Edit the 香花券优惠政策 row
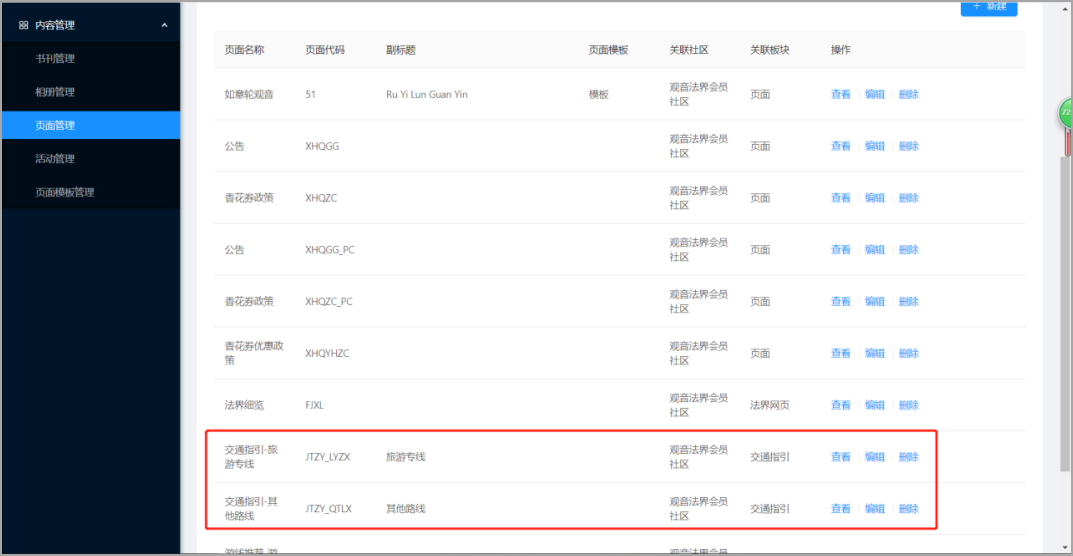 875,353
